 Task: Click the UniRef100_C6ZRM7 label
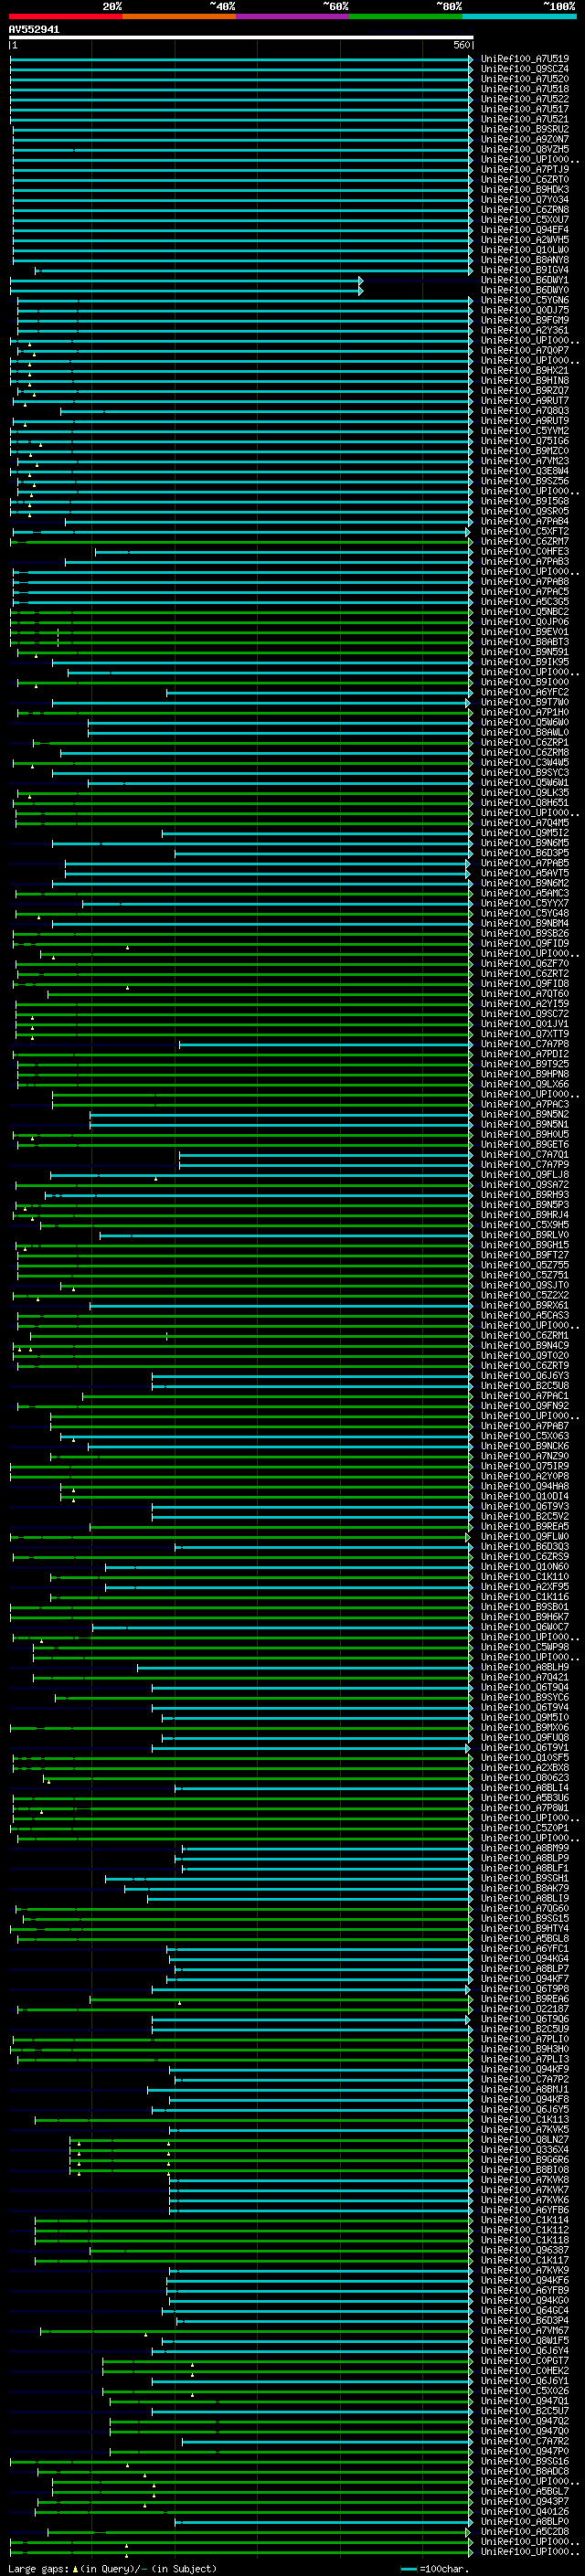pyautogui.click(x=525, y=541)
